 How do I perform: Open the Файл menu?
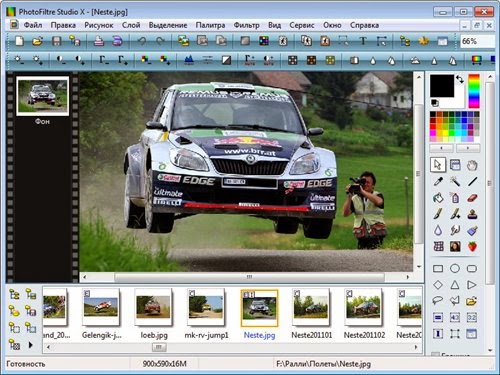pos(33,25)
